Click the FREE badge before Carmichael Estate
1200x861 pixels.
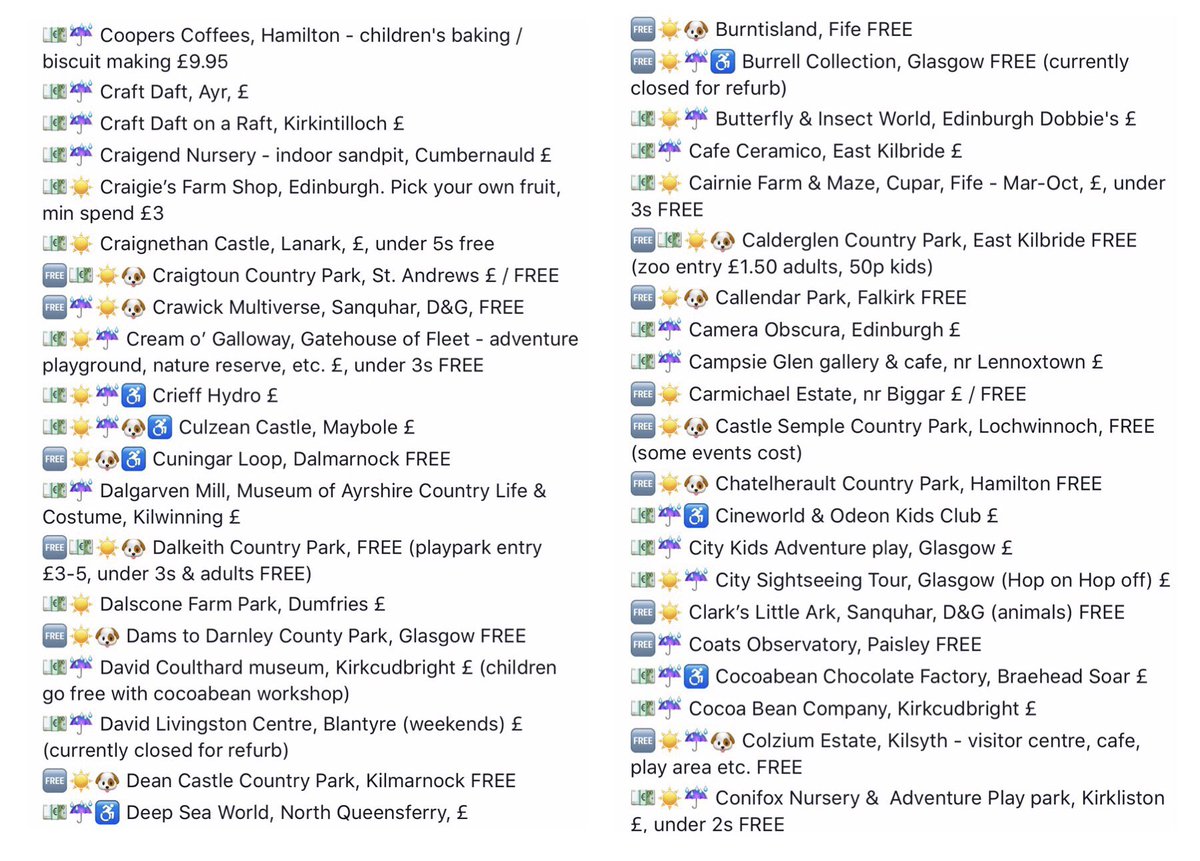tap(642, 394)
